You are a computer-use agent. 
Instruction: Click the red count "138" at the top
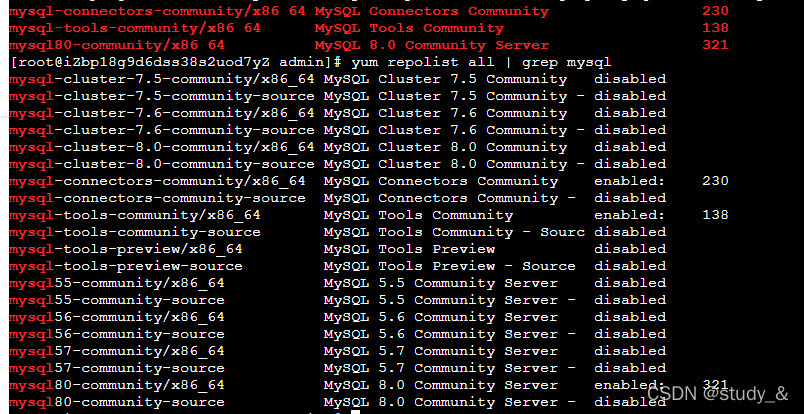715,28
